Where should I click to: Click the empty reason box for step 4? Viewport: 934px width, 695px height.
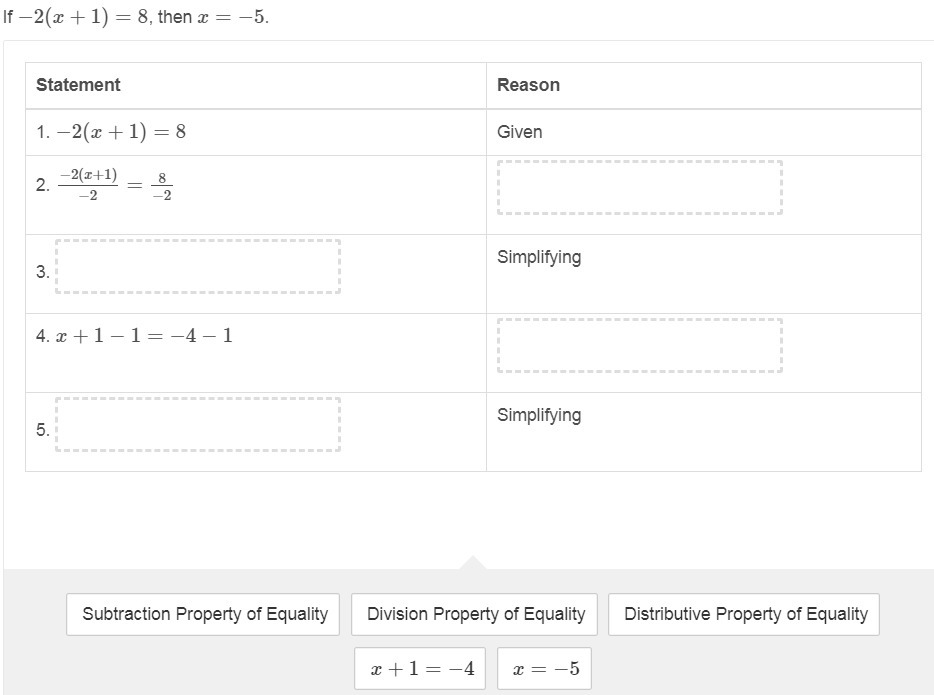pos(640,345)
